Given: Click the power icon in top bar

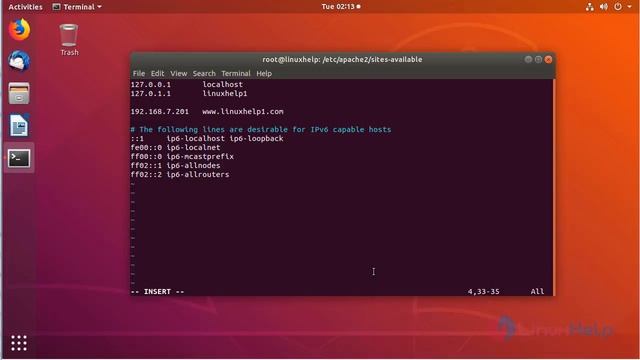Looking at the screenshot, I should (x=618, y=7).
